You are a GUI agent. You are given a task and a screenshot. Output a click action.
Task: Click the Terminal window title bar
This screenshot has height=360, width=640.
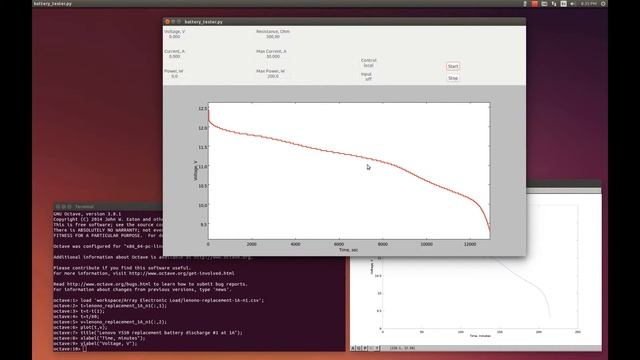(x=108, y=207)
